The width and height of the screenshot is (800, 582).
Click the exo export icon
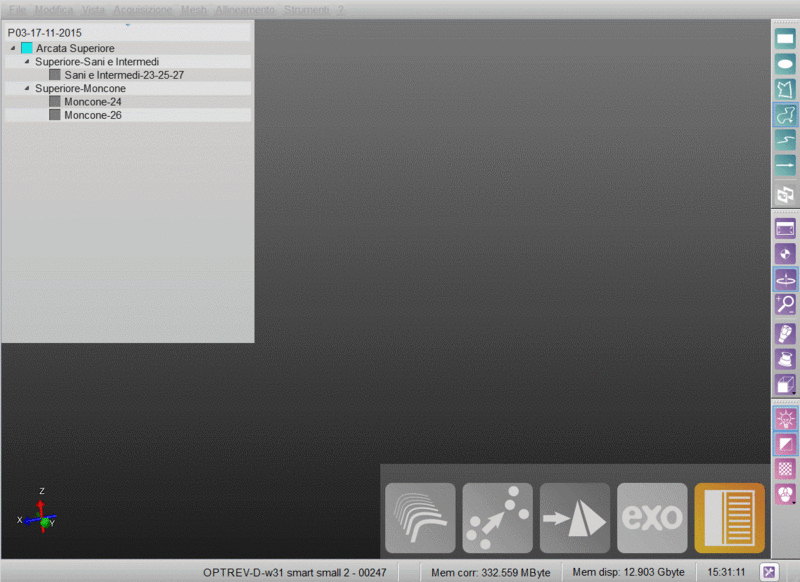pyautogui.click(x=652, y=517)
